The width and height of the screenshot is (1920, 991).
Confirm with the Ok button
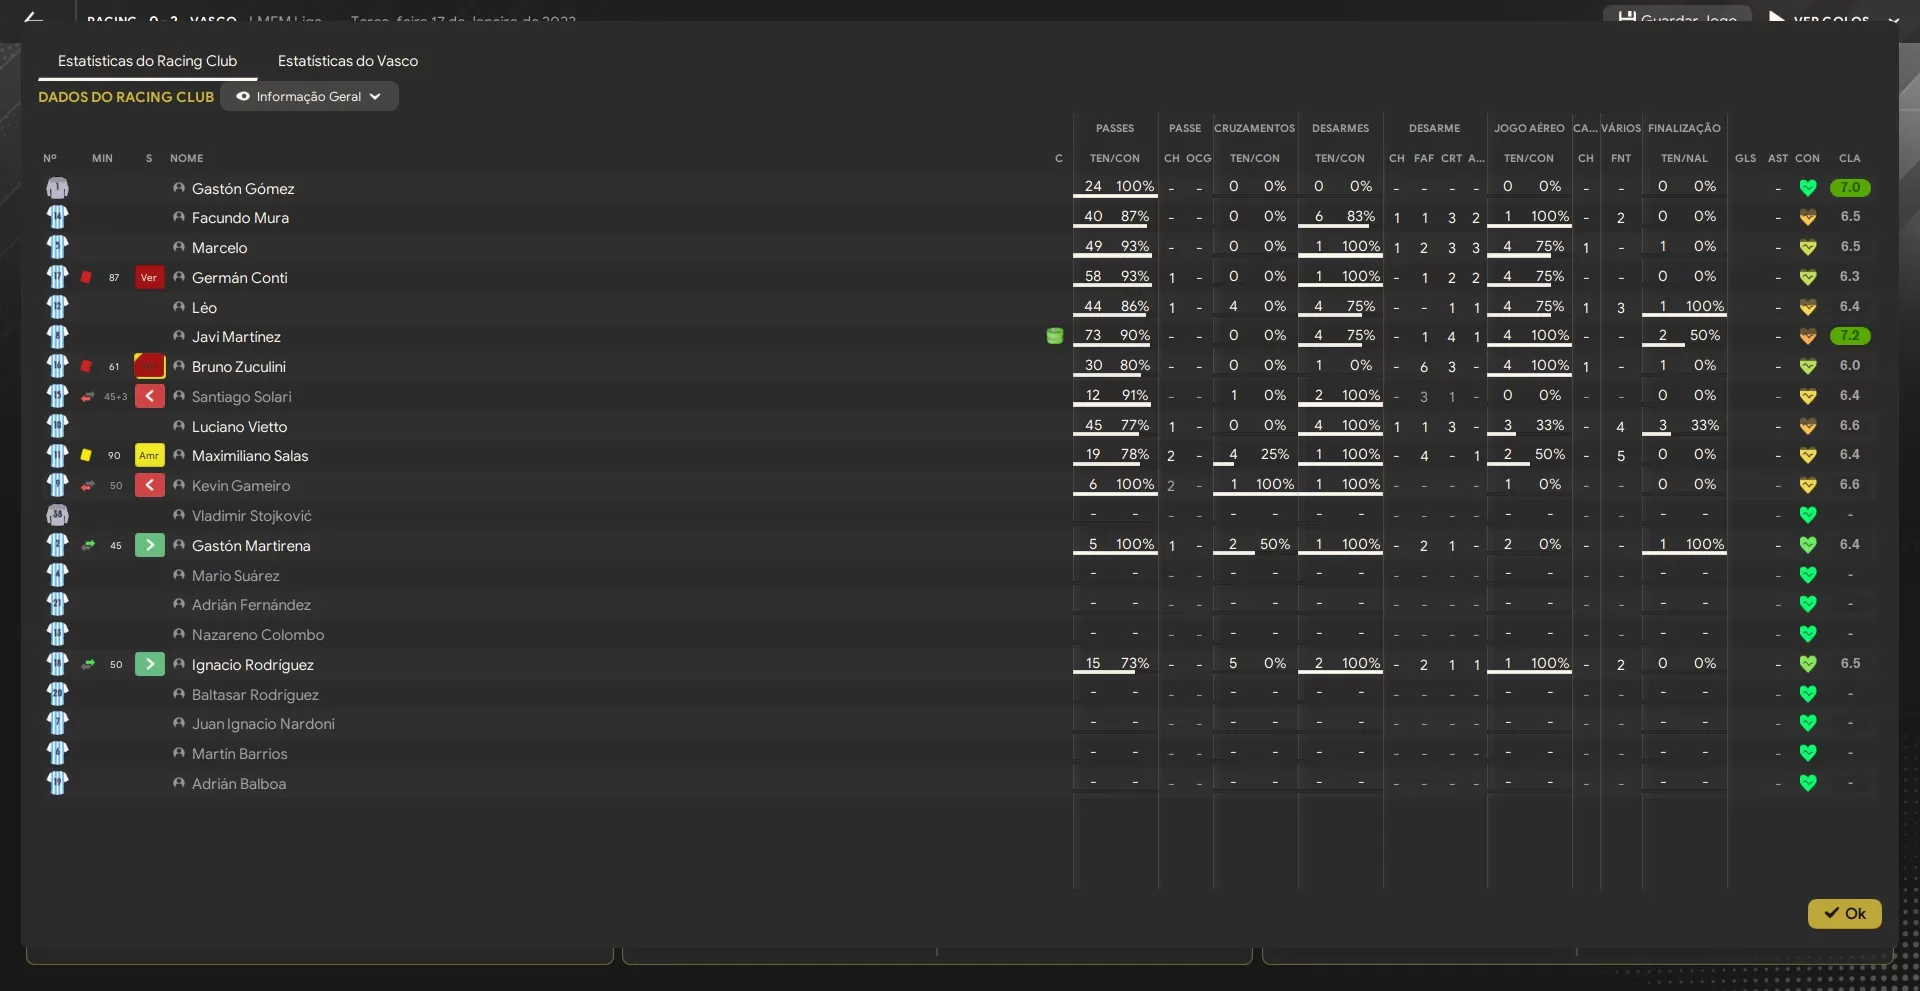coord(1844,913)
